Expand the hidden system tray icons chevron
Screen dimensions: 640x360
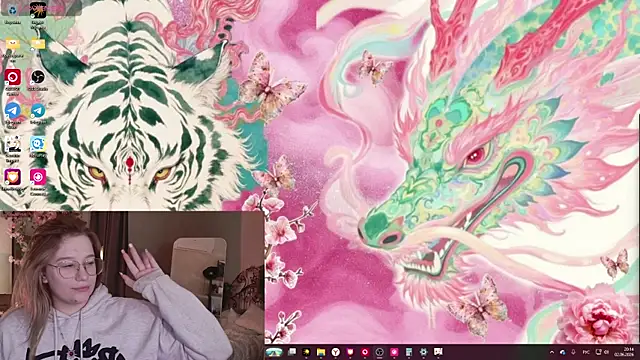552,352
